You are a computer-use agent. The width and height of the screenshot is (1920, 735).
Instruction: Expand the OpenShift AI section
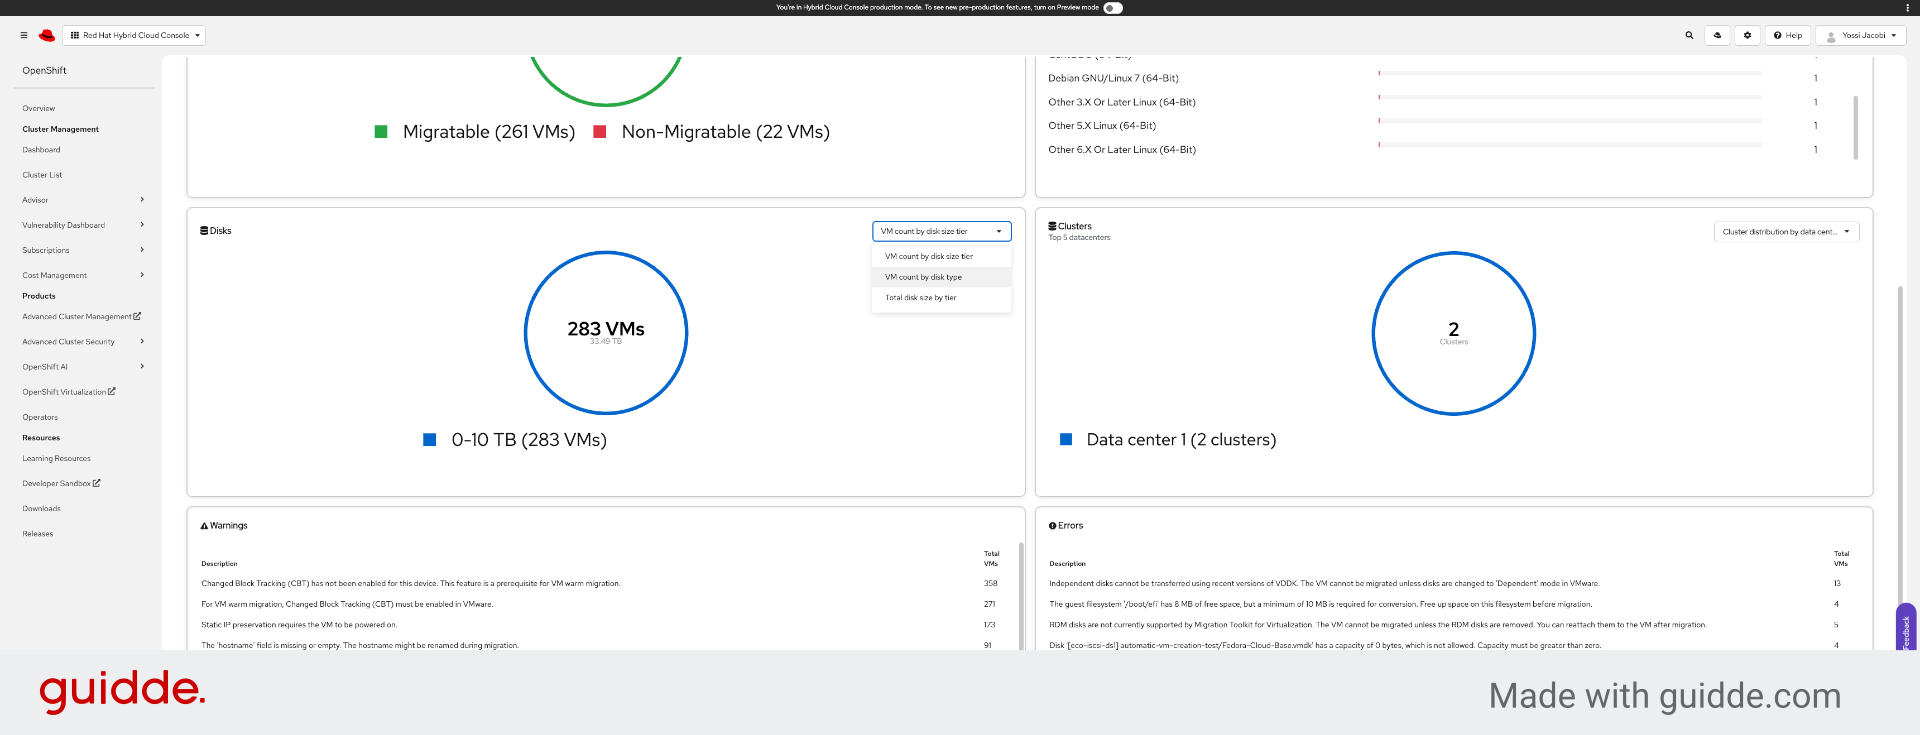(84, 367)
